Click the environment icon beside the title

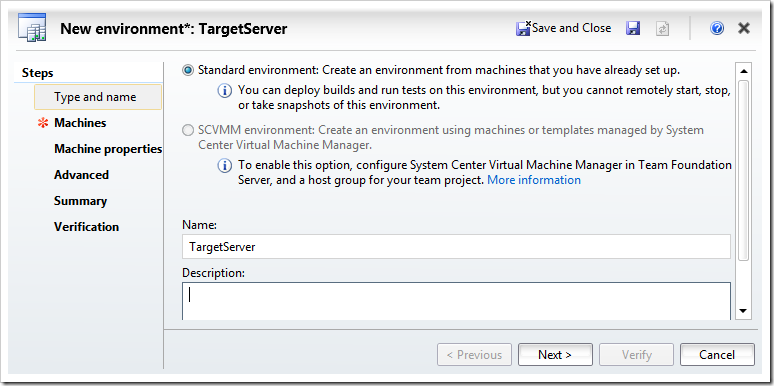[x=32, y=28]
